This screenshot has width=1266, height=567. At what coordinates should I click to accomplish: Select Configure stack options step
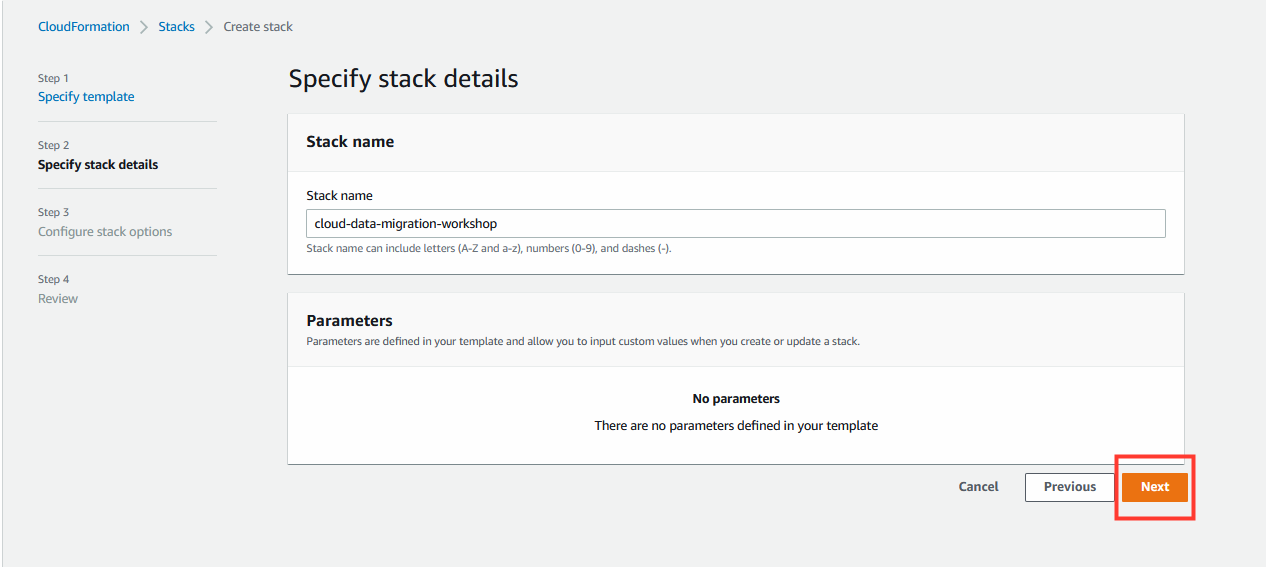click(105, 231)
